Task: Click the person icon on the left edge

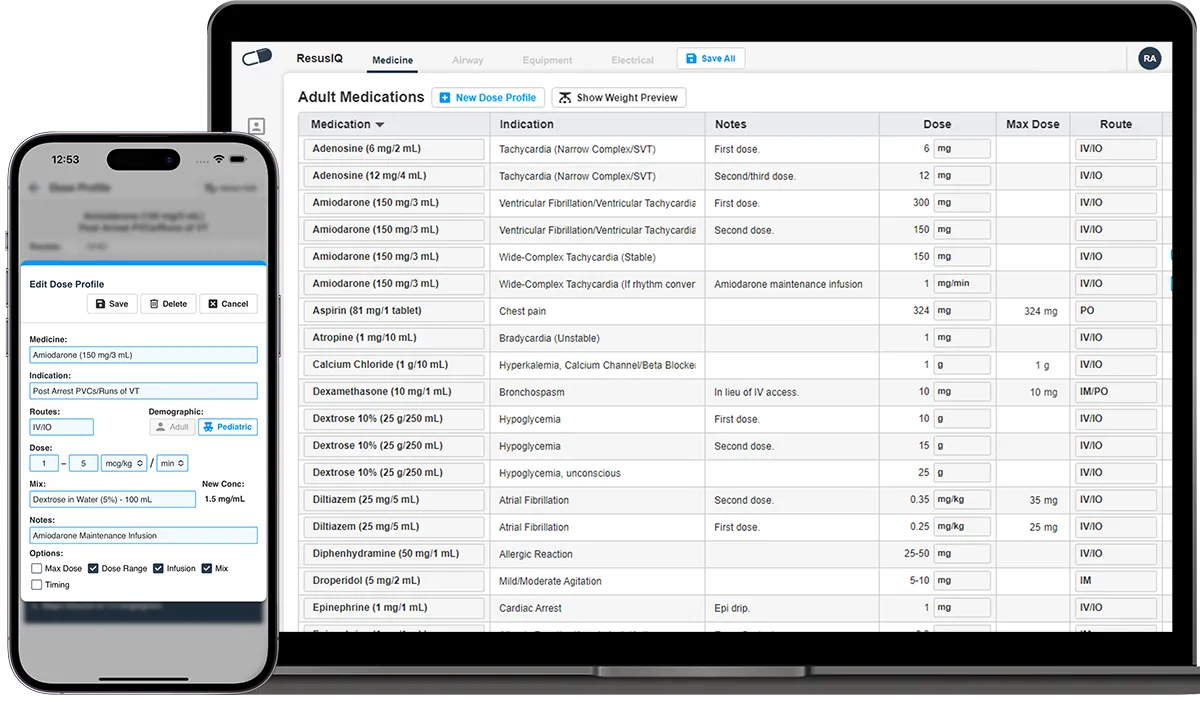Action: 255,126
